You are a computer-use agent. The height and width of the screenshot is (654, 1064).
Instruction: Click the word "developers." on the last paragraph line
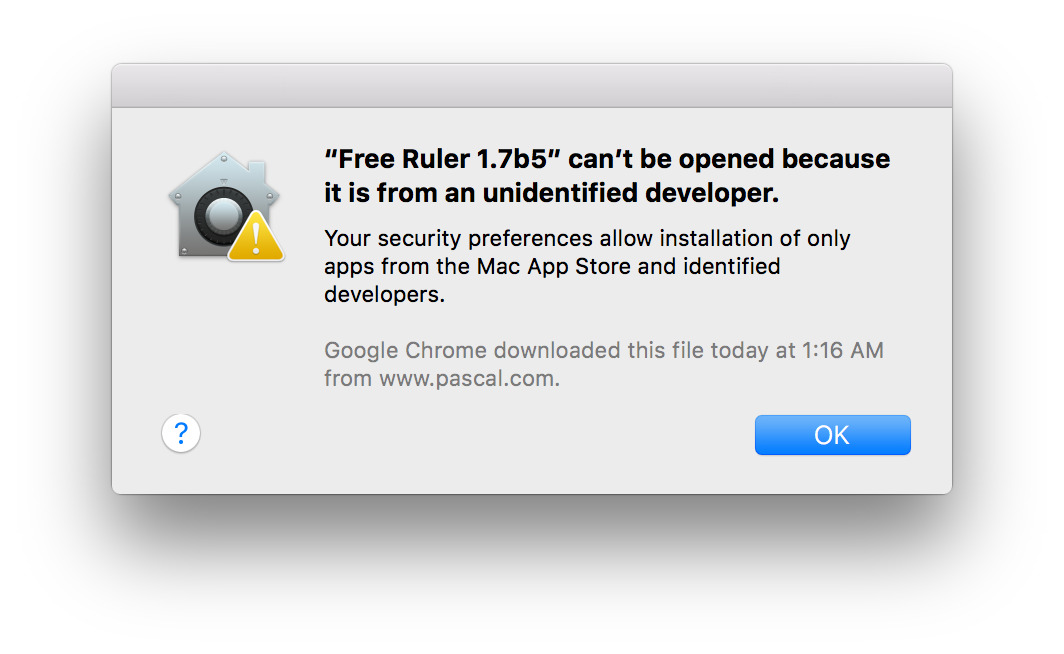(384, 294)
